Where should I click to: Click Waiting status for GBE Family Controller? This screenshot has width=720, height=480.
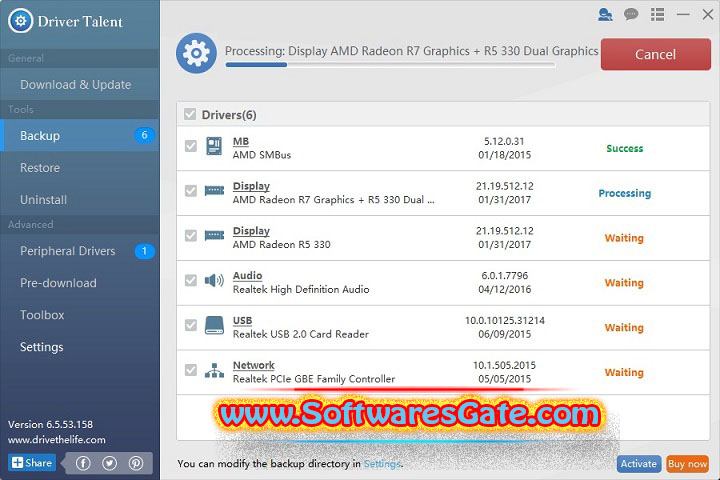624,373
